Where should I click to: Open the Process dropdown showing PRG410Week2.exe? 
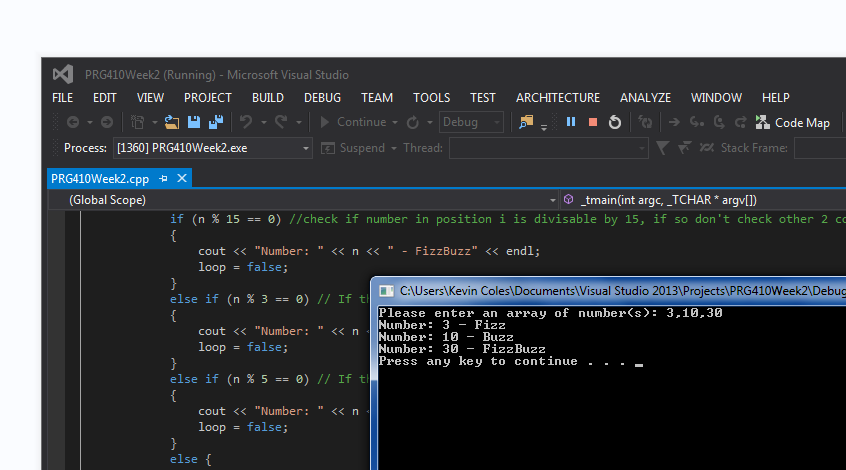coord(213,148)
